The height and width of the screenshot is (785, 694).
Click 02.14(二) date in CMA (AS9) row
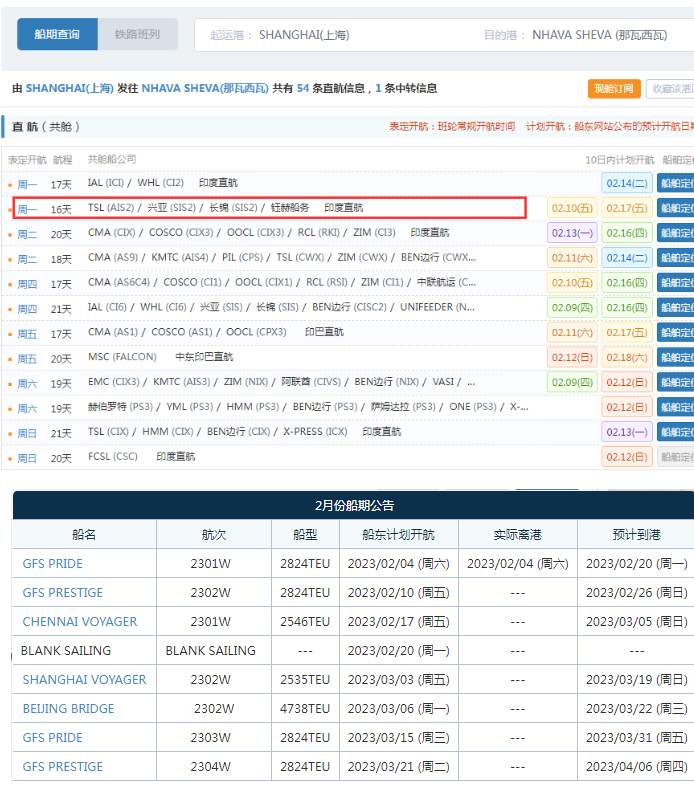tap(627, 258)
